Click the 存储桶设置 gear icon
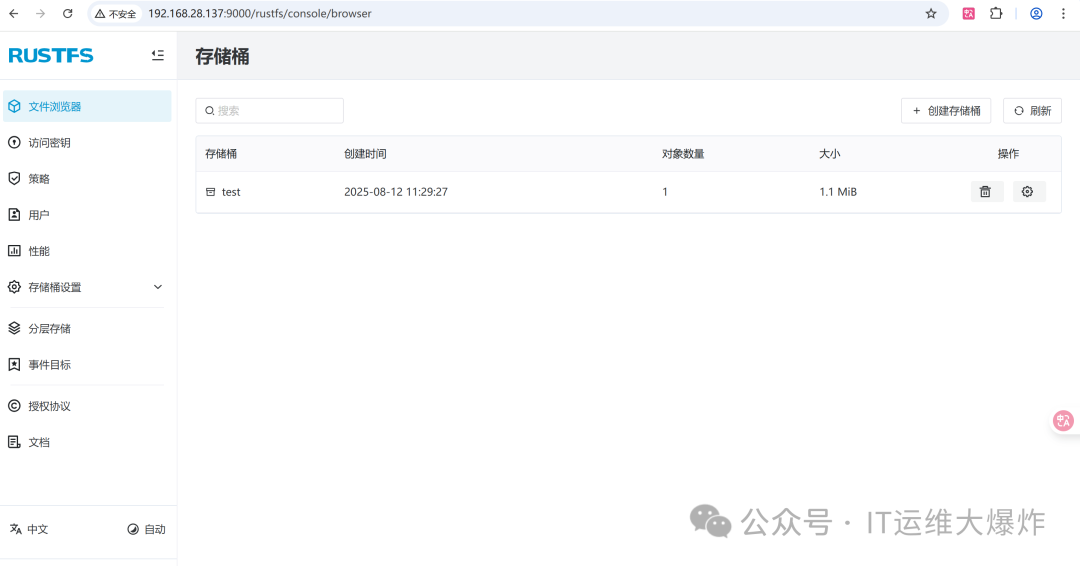1080x566 pixels. pyautogui.click(x=14, y=287)
